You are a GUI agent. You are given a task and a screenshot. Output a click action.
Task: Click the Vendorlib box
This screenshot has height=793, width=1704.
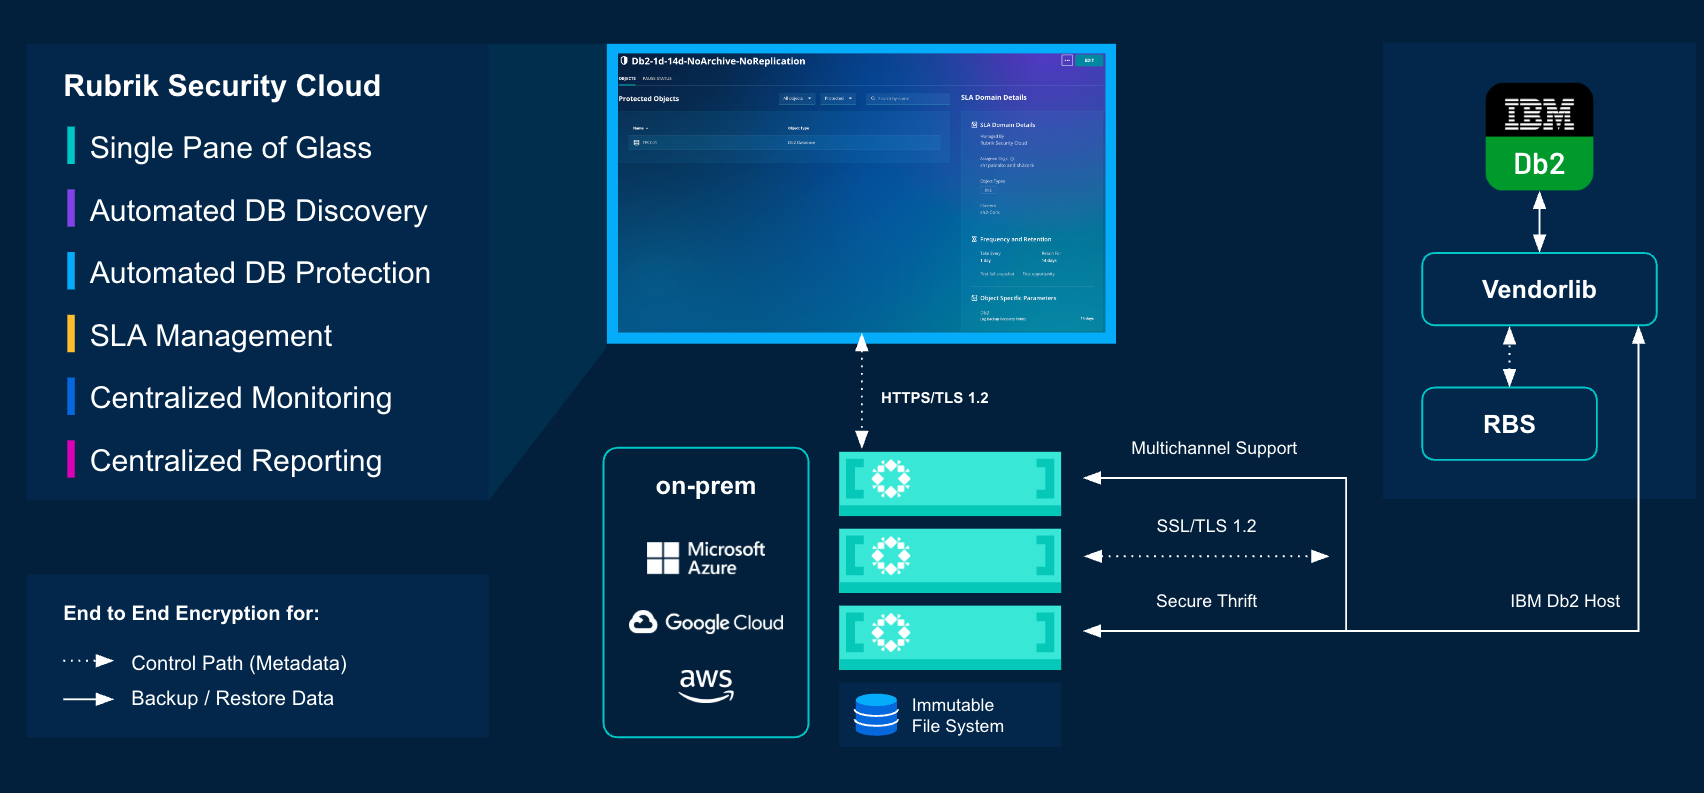1539,289
